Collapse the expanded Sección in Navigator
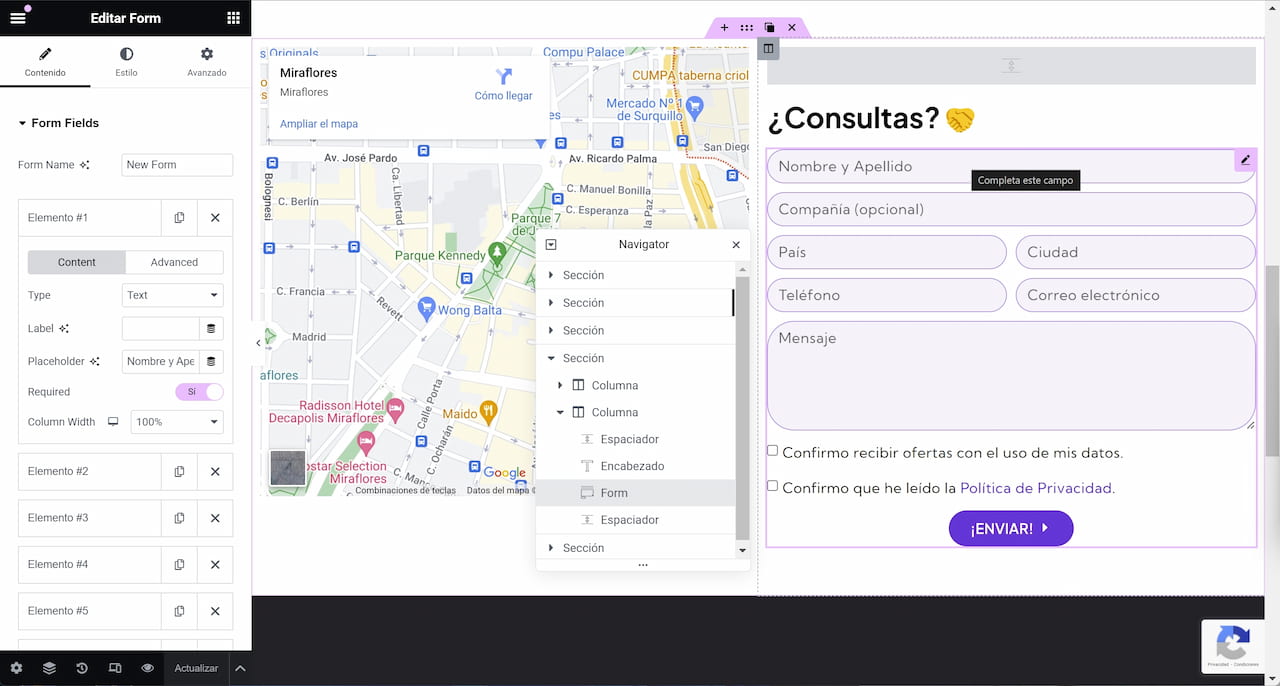The image size is (1280, 686). [551, 358]
